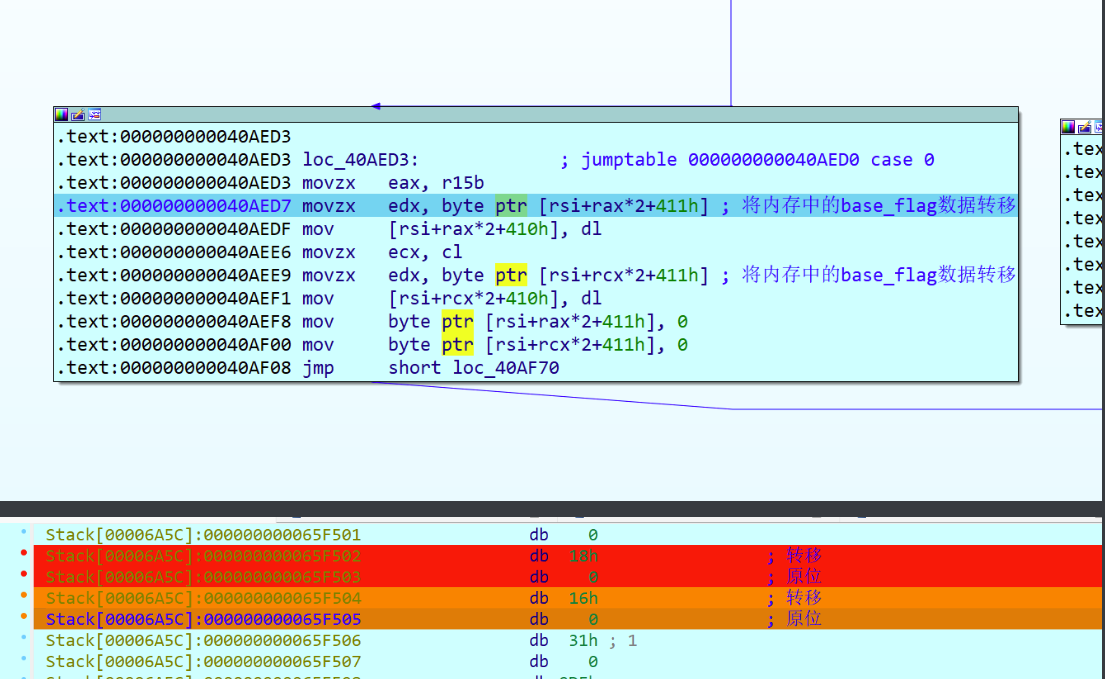Follow the loc_40AF70 jump target link

coord(505,368)
